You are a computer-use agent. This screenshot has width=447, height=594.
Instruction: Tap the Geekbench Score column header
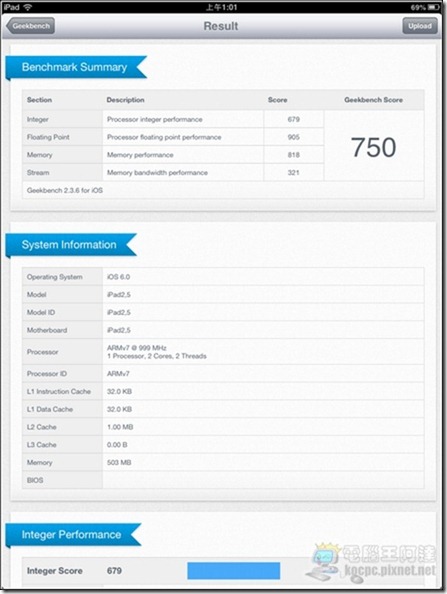[x=374, y=100]
